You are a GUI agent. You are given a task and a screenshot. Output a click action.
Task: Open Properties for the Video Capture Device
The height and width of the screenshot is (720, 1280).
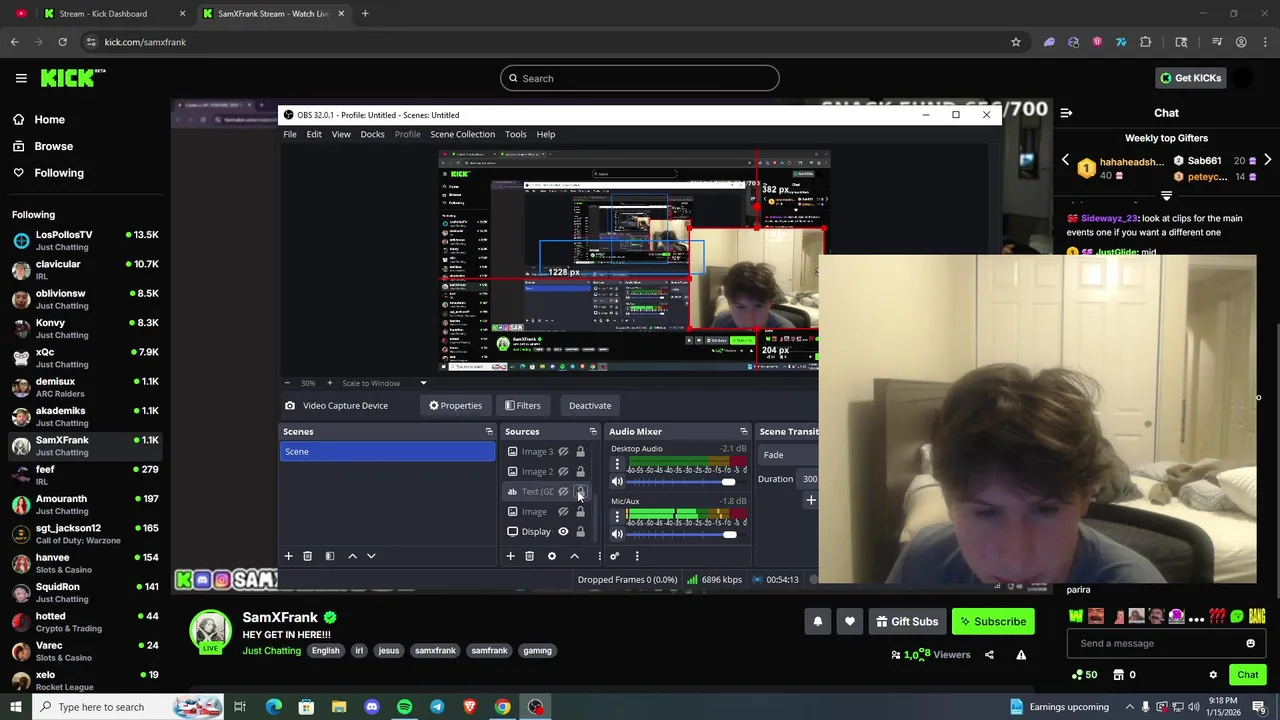455,406
